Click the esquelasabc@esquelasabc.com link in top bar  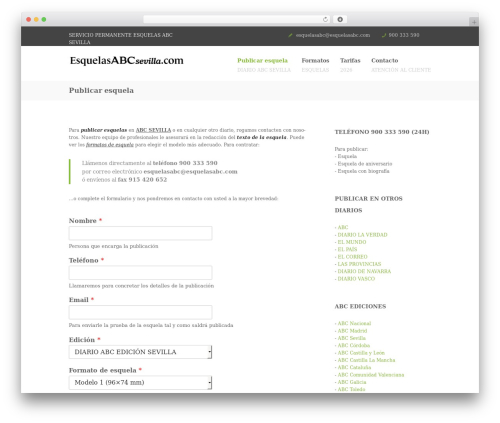coord(333,35)
